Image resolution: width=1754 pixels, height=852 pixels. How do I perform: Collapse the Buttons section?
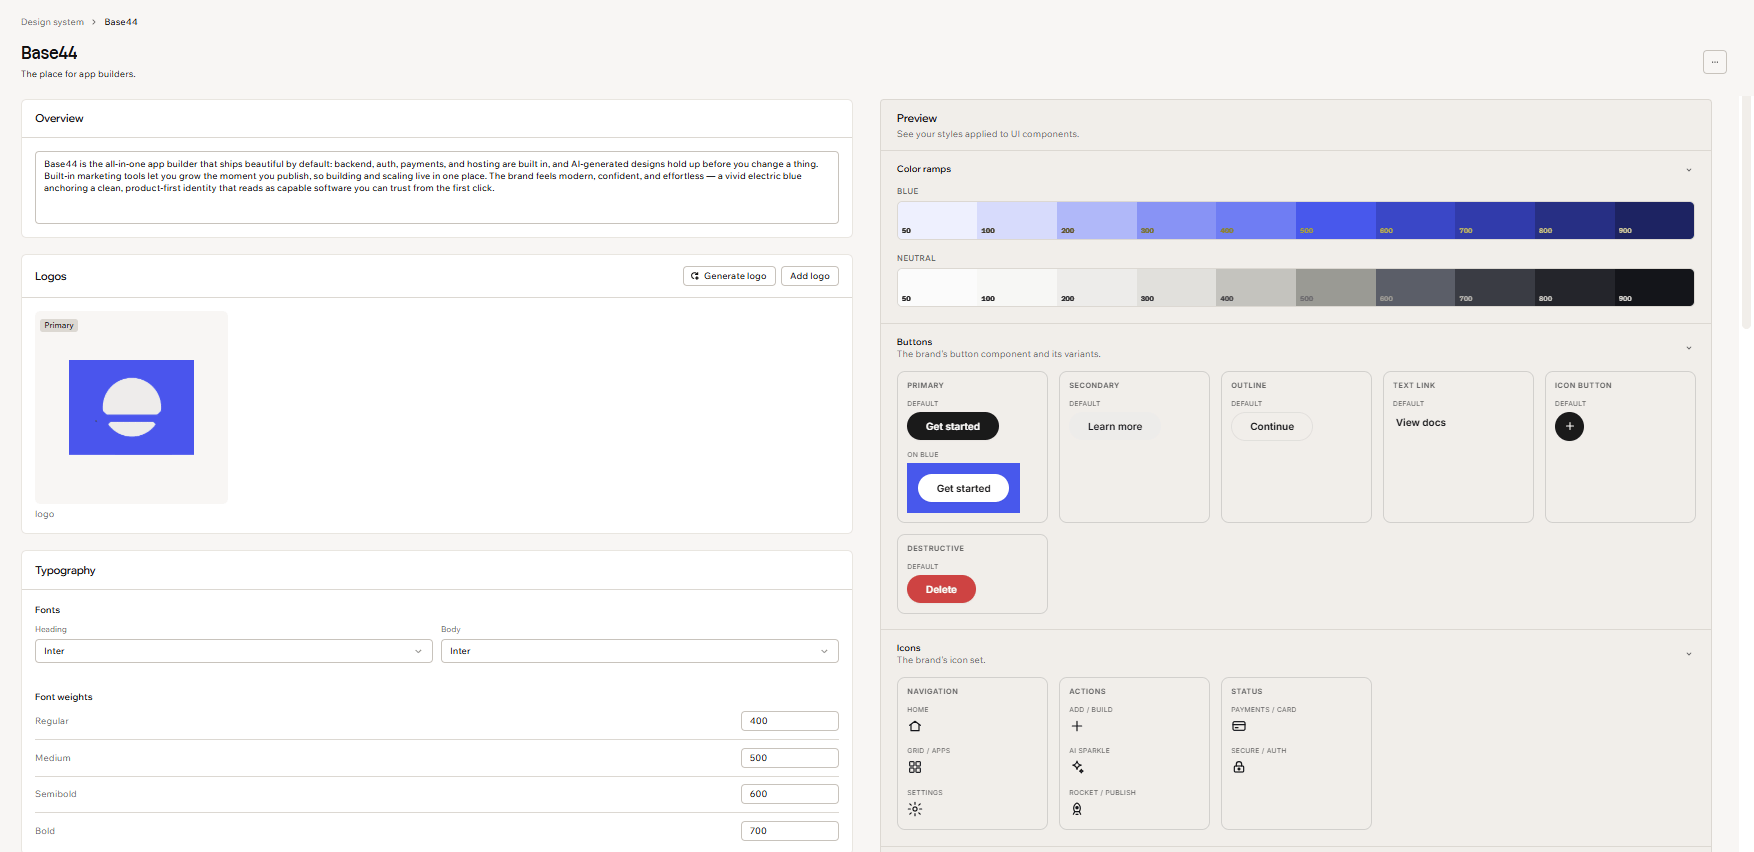click(1689, 348)
